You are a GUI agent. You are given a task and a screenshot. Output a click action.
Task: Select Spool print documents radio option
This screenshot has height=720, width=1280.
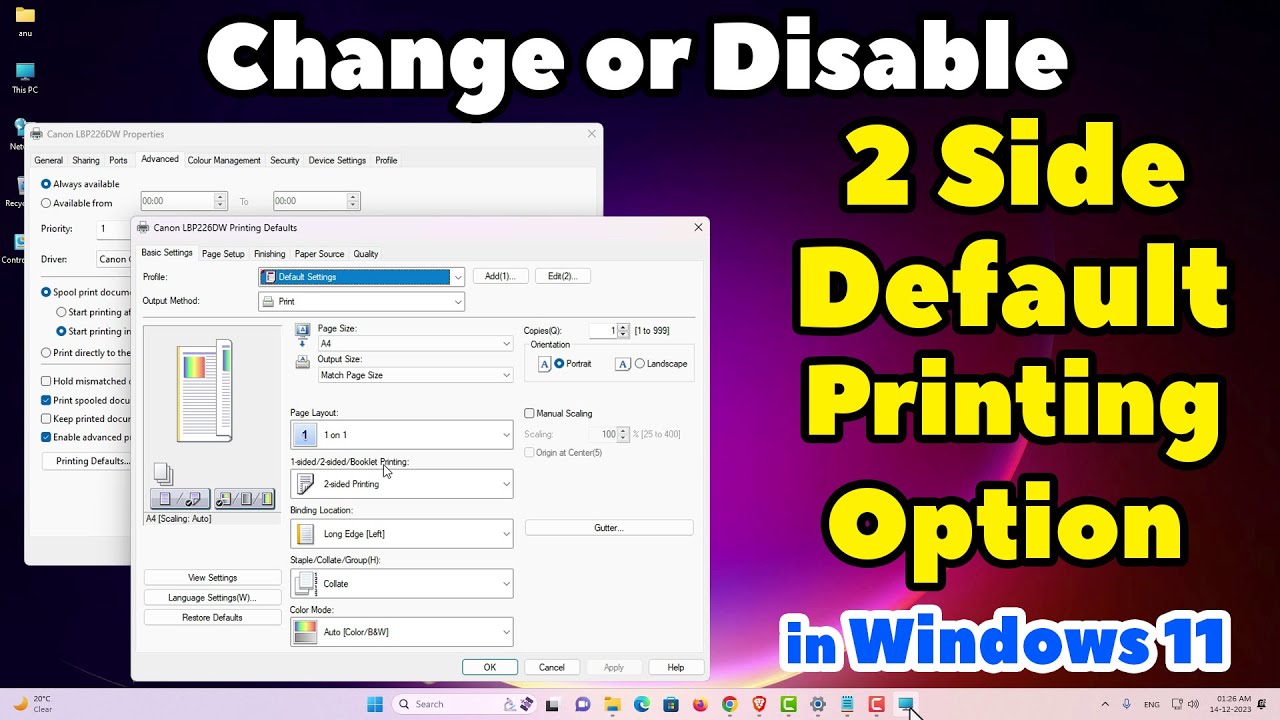pos(46,292)
